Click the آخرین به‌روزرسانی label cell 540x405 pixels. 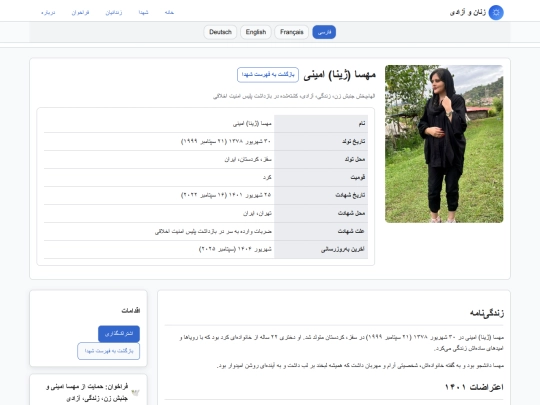(321, 249)
